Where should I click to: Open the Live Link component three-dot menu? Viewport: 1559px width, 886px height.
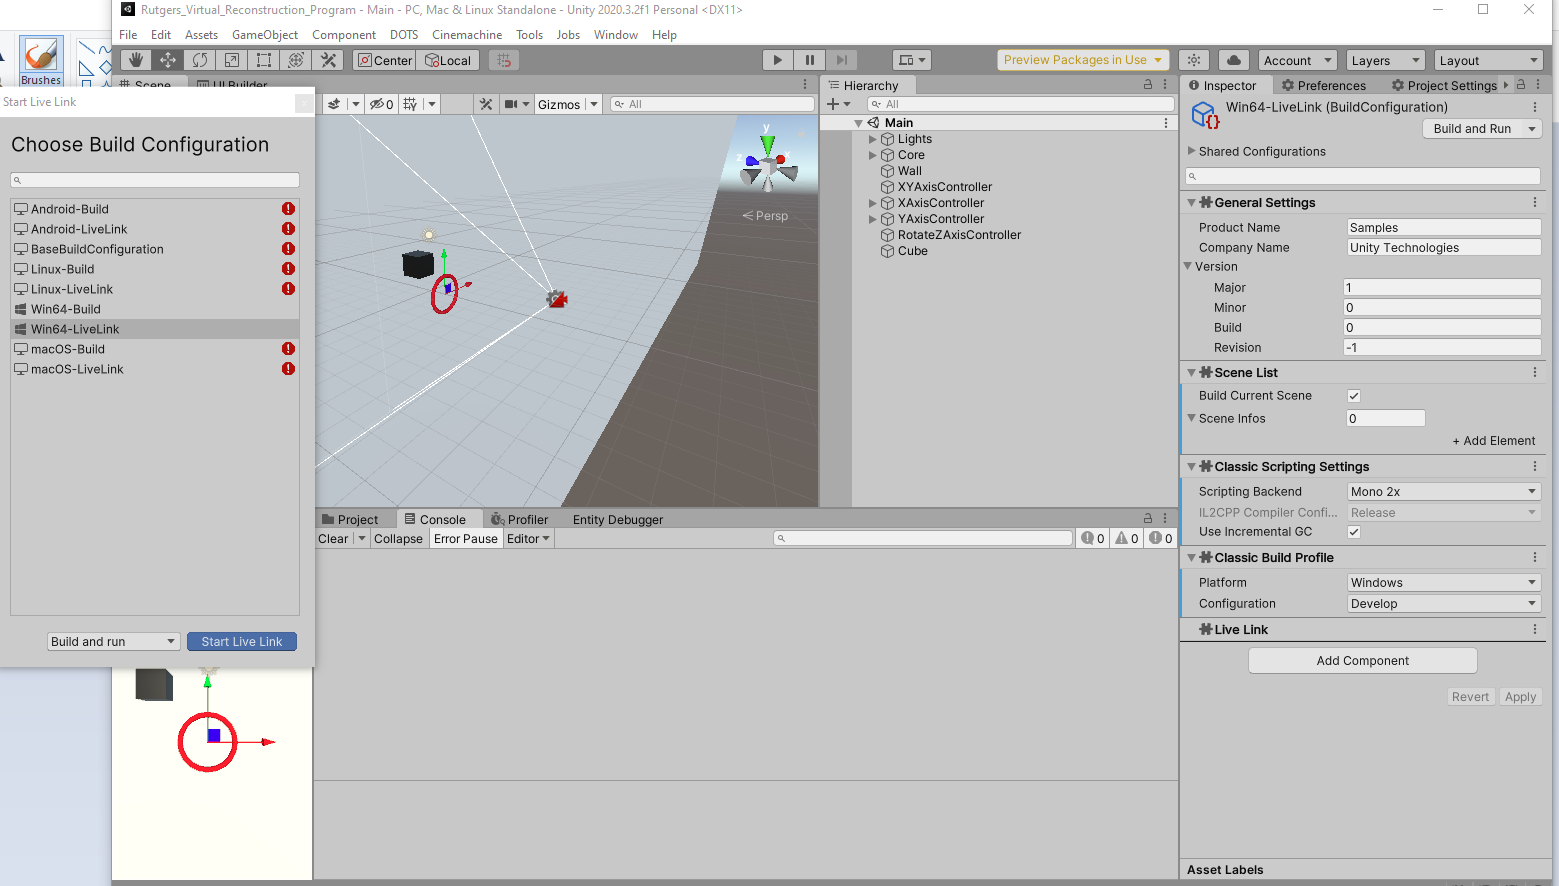coord(1535,629)
